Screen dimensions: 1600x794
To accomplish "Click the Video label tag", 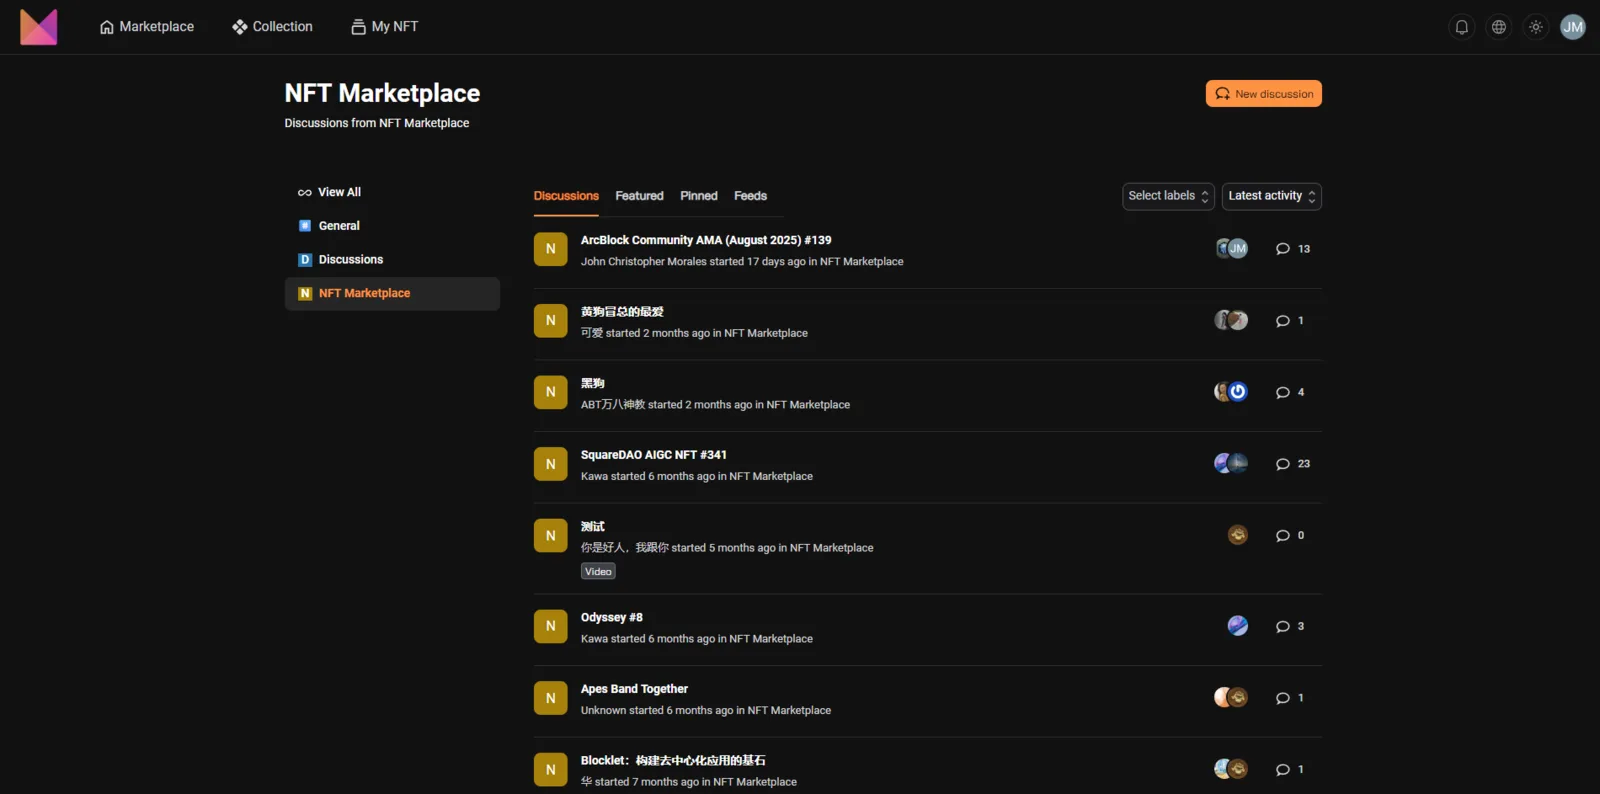I will coord(598,572).
